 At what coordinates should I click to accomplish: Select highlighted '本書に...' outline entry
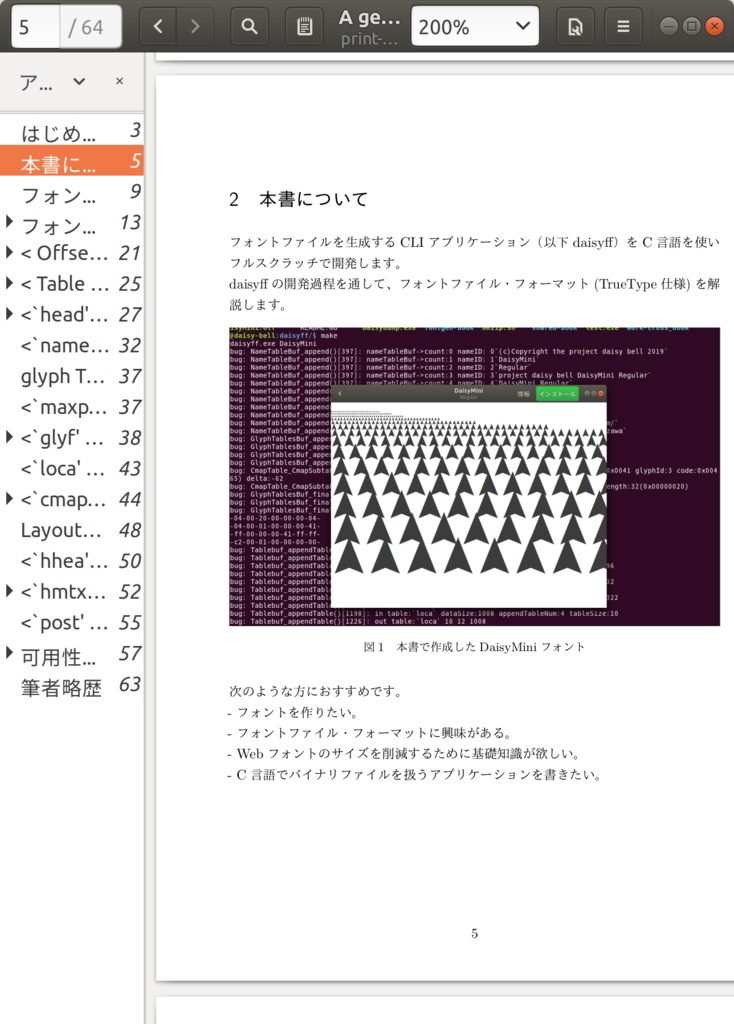pyautogui.click(x=72, y=161)
